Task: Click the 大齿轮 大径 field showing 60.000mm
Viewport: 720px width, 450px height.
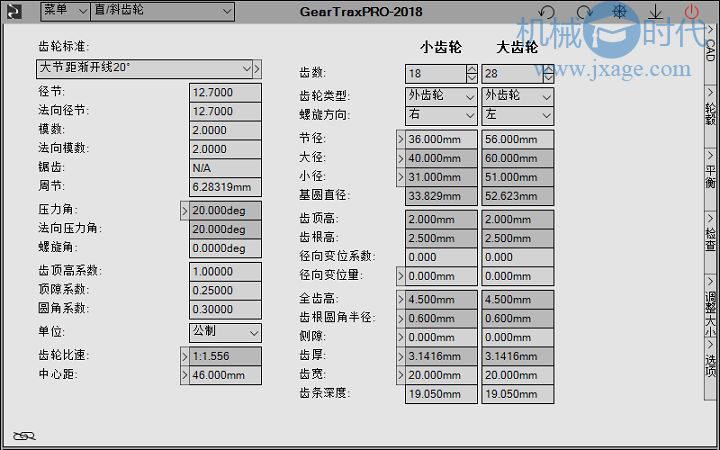Action: 518,158
